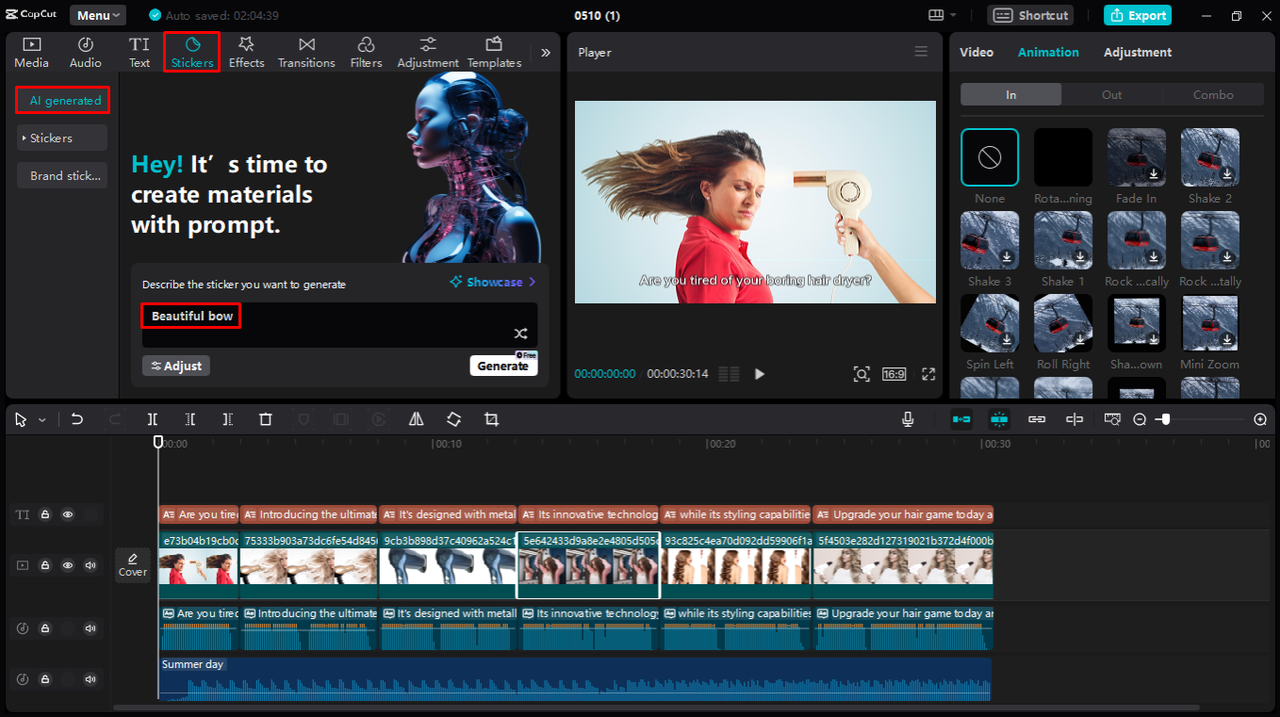The image size is (1280, 717).
Task: Click the microphone record voiceover icon
Action: point(907,420)
